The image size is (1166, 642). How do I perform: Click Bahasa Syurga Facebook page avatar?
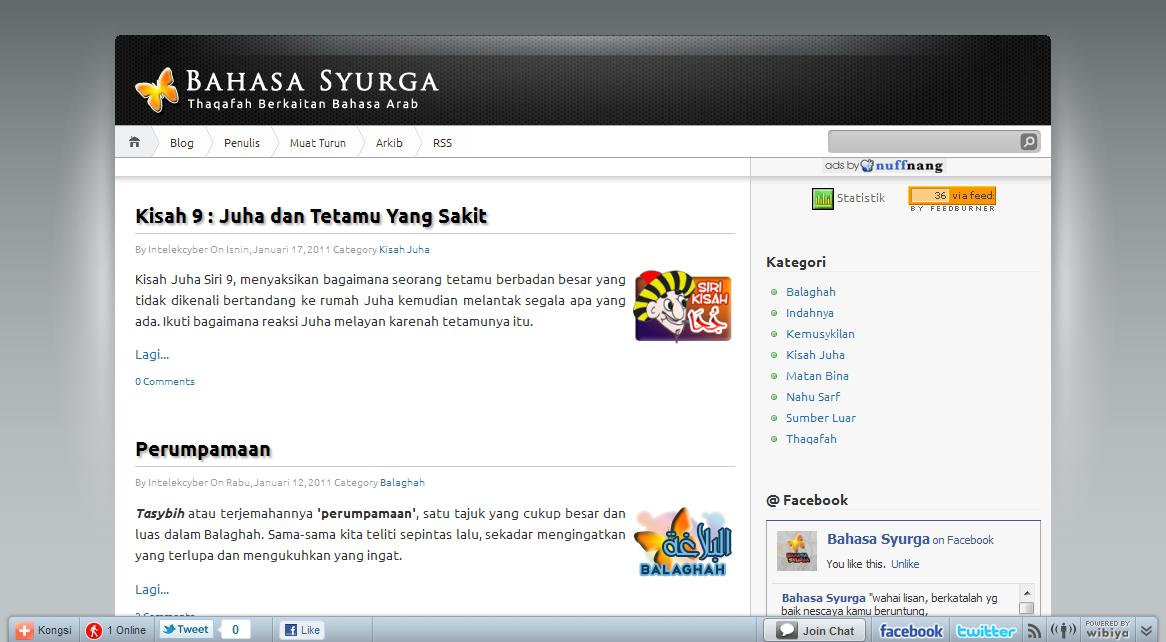pos(796,550)
